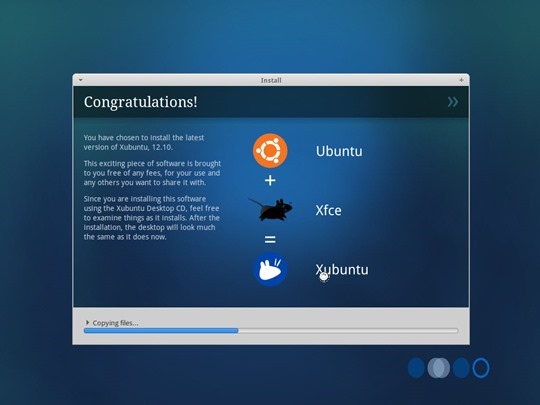Click paragraph 'Since you are installing this software'
The image size is (540, 405).
click(x=152, y=218)
